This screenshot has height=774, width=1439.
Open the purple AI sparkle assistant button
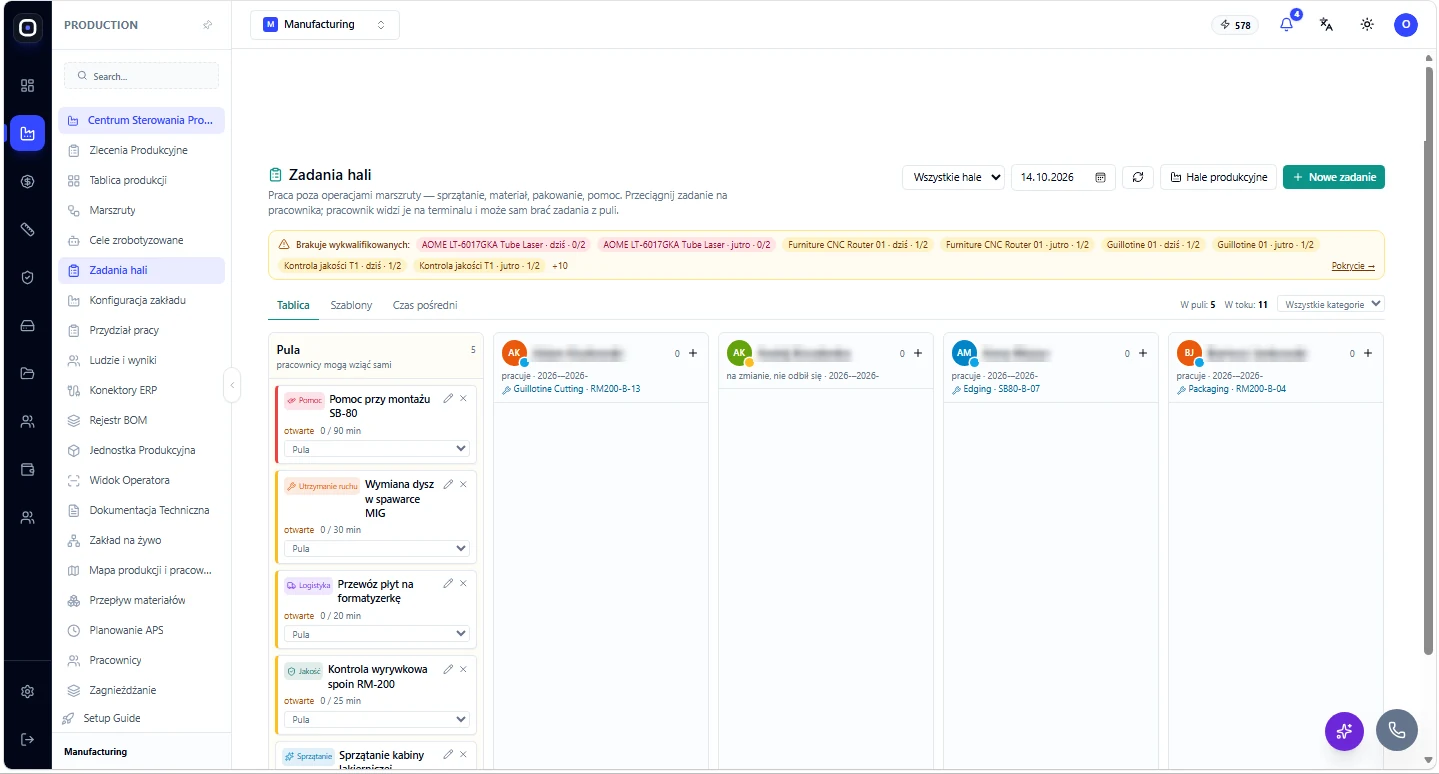tap(1344, 730)
